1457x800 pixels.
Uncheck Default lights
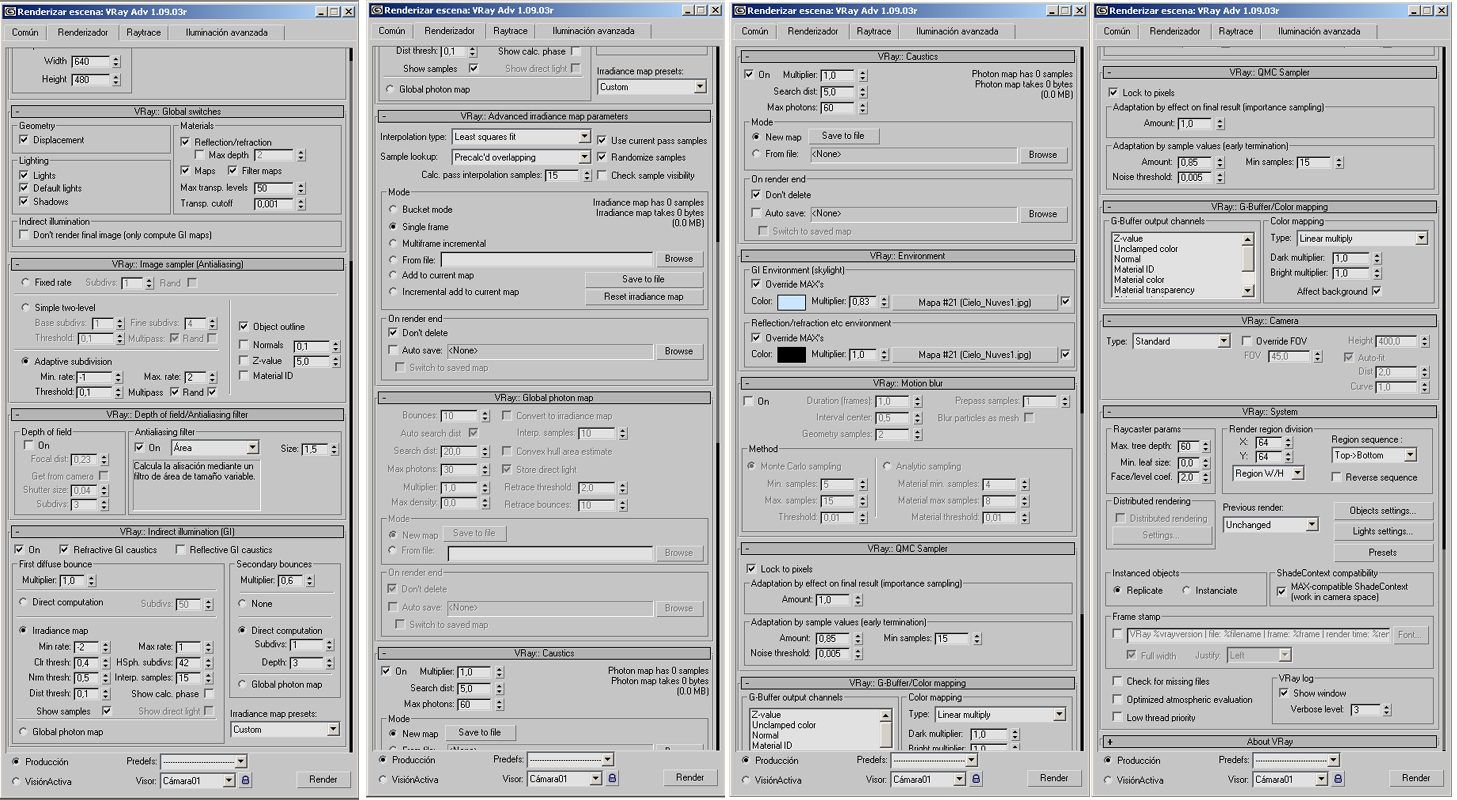coord(24,188)
